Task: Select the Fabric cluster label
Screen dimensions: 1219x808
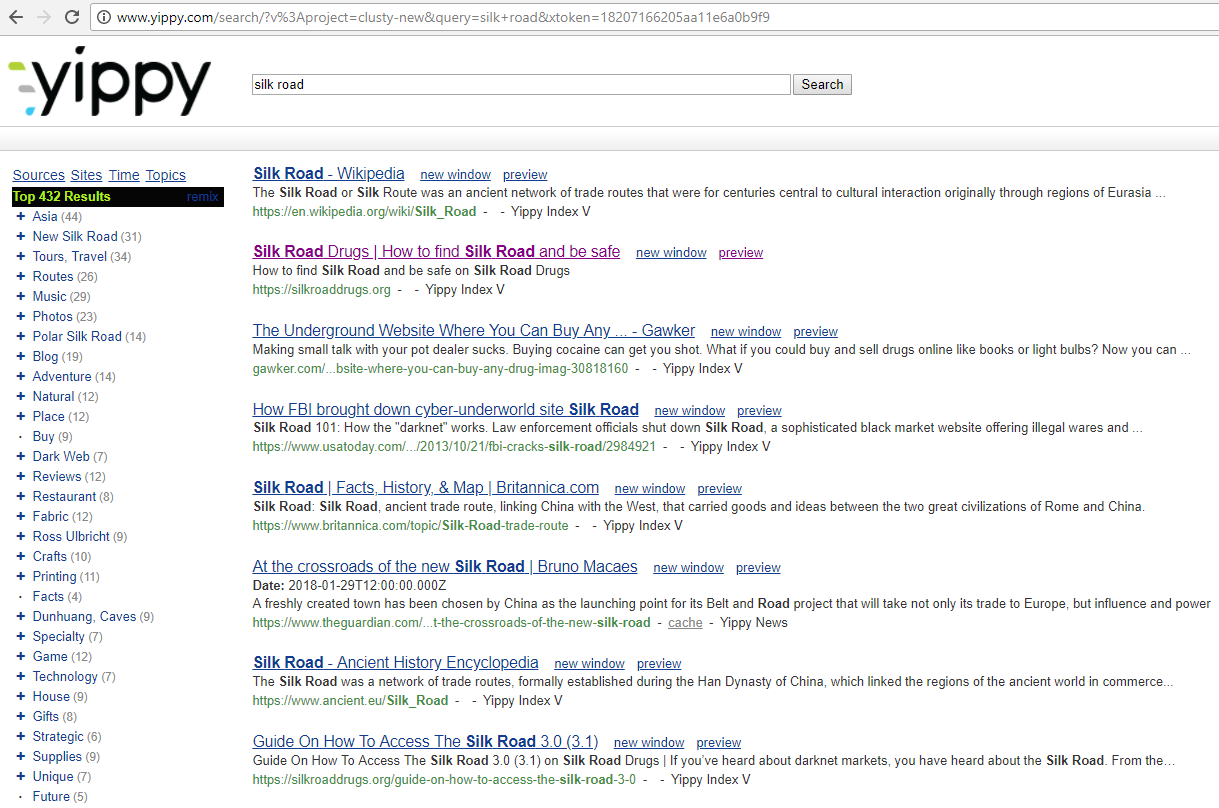Action: [x=50, y=516]
